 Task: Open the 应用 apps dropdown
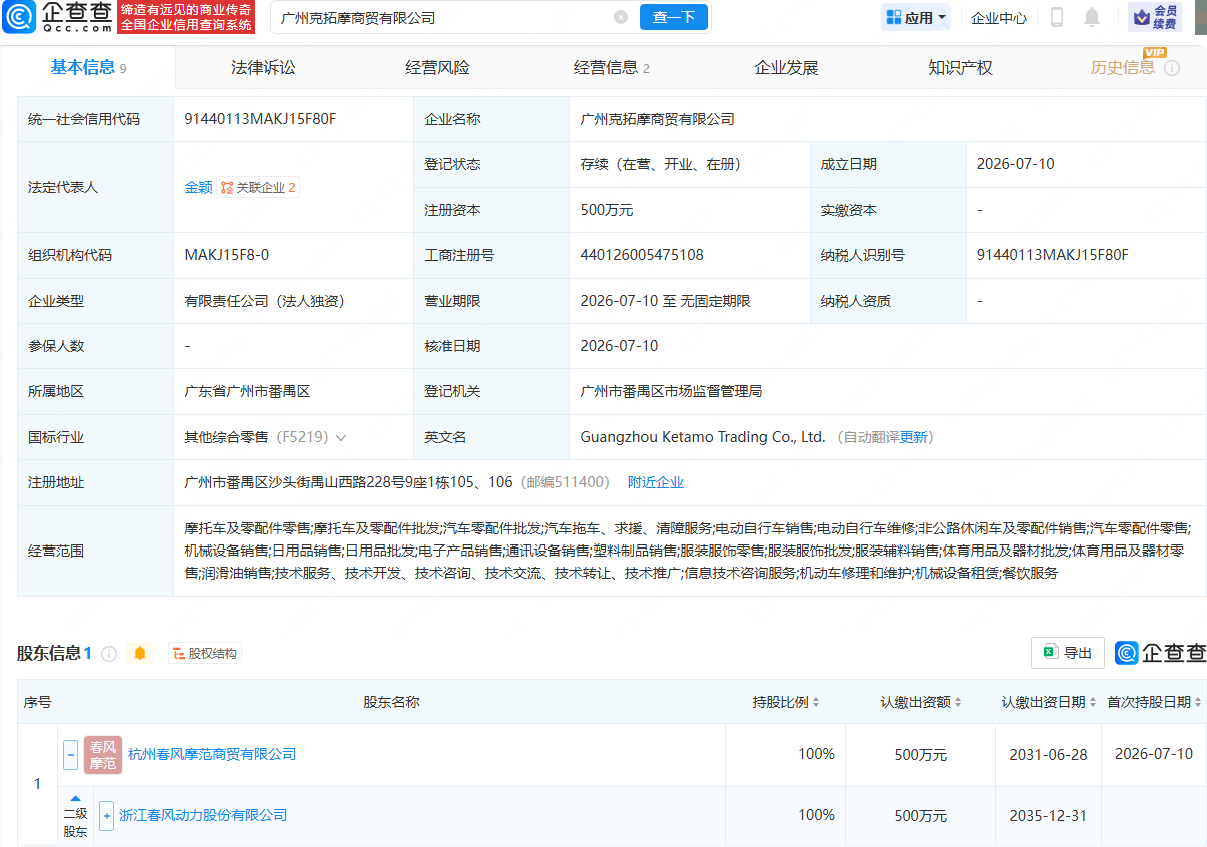tap(915, 17)
